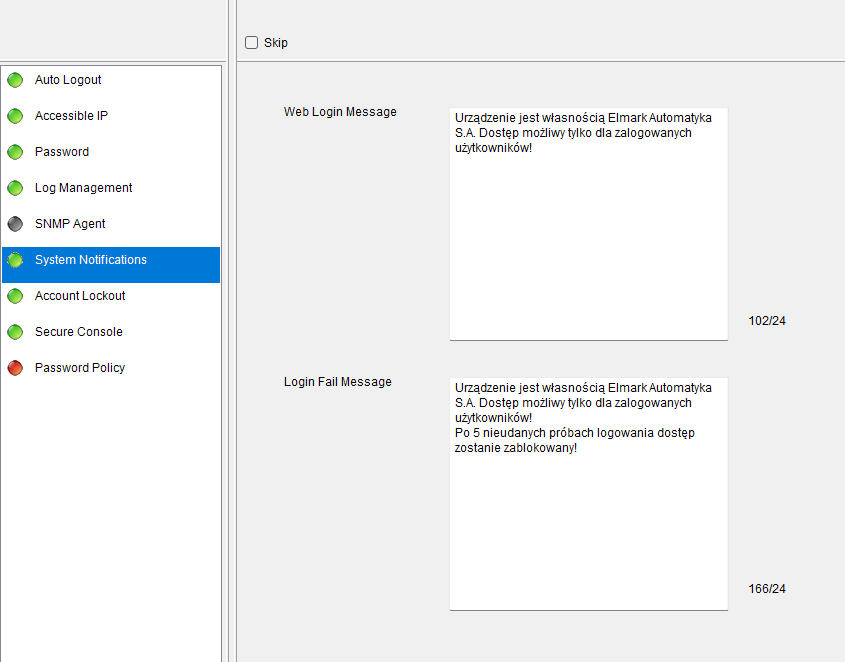Enable the Skip checkbox
This screenshot has height=662, width=845.
coord(252,43)
